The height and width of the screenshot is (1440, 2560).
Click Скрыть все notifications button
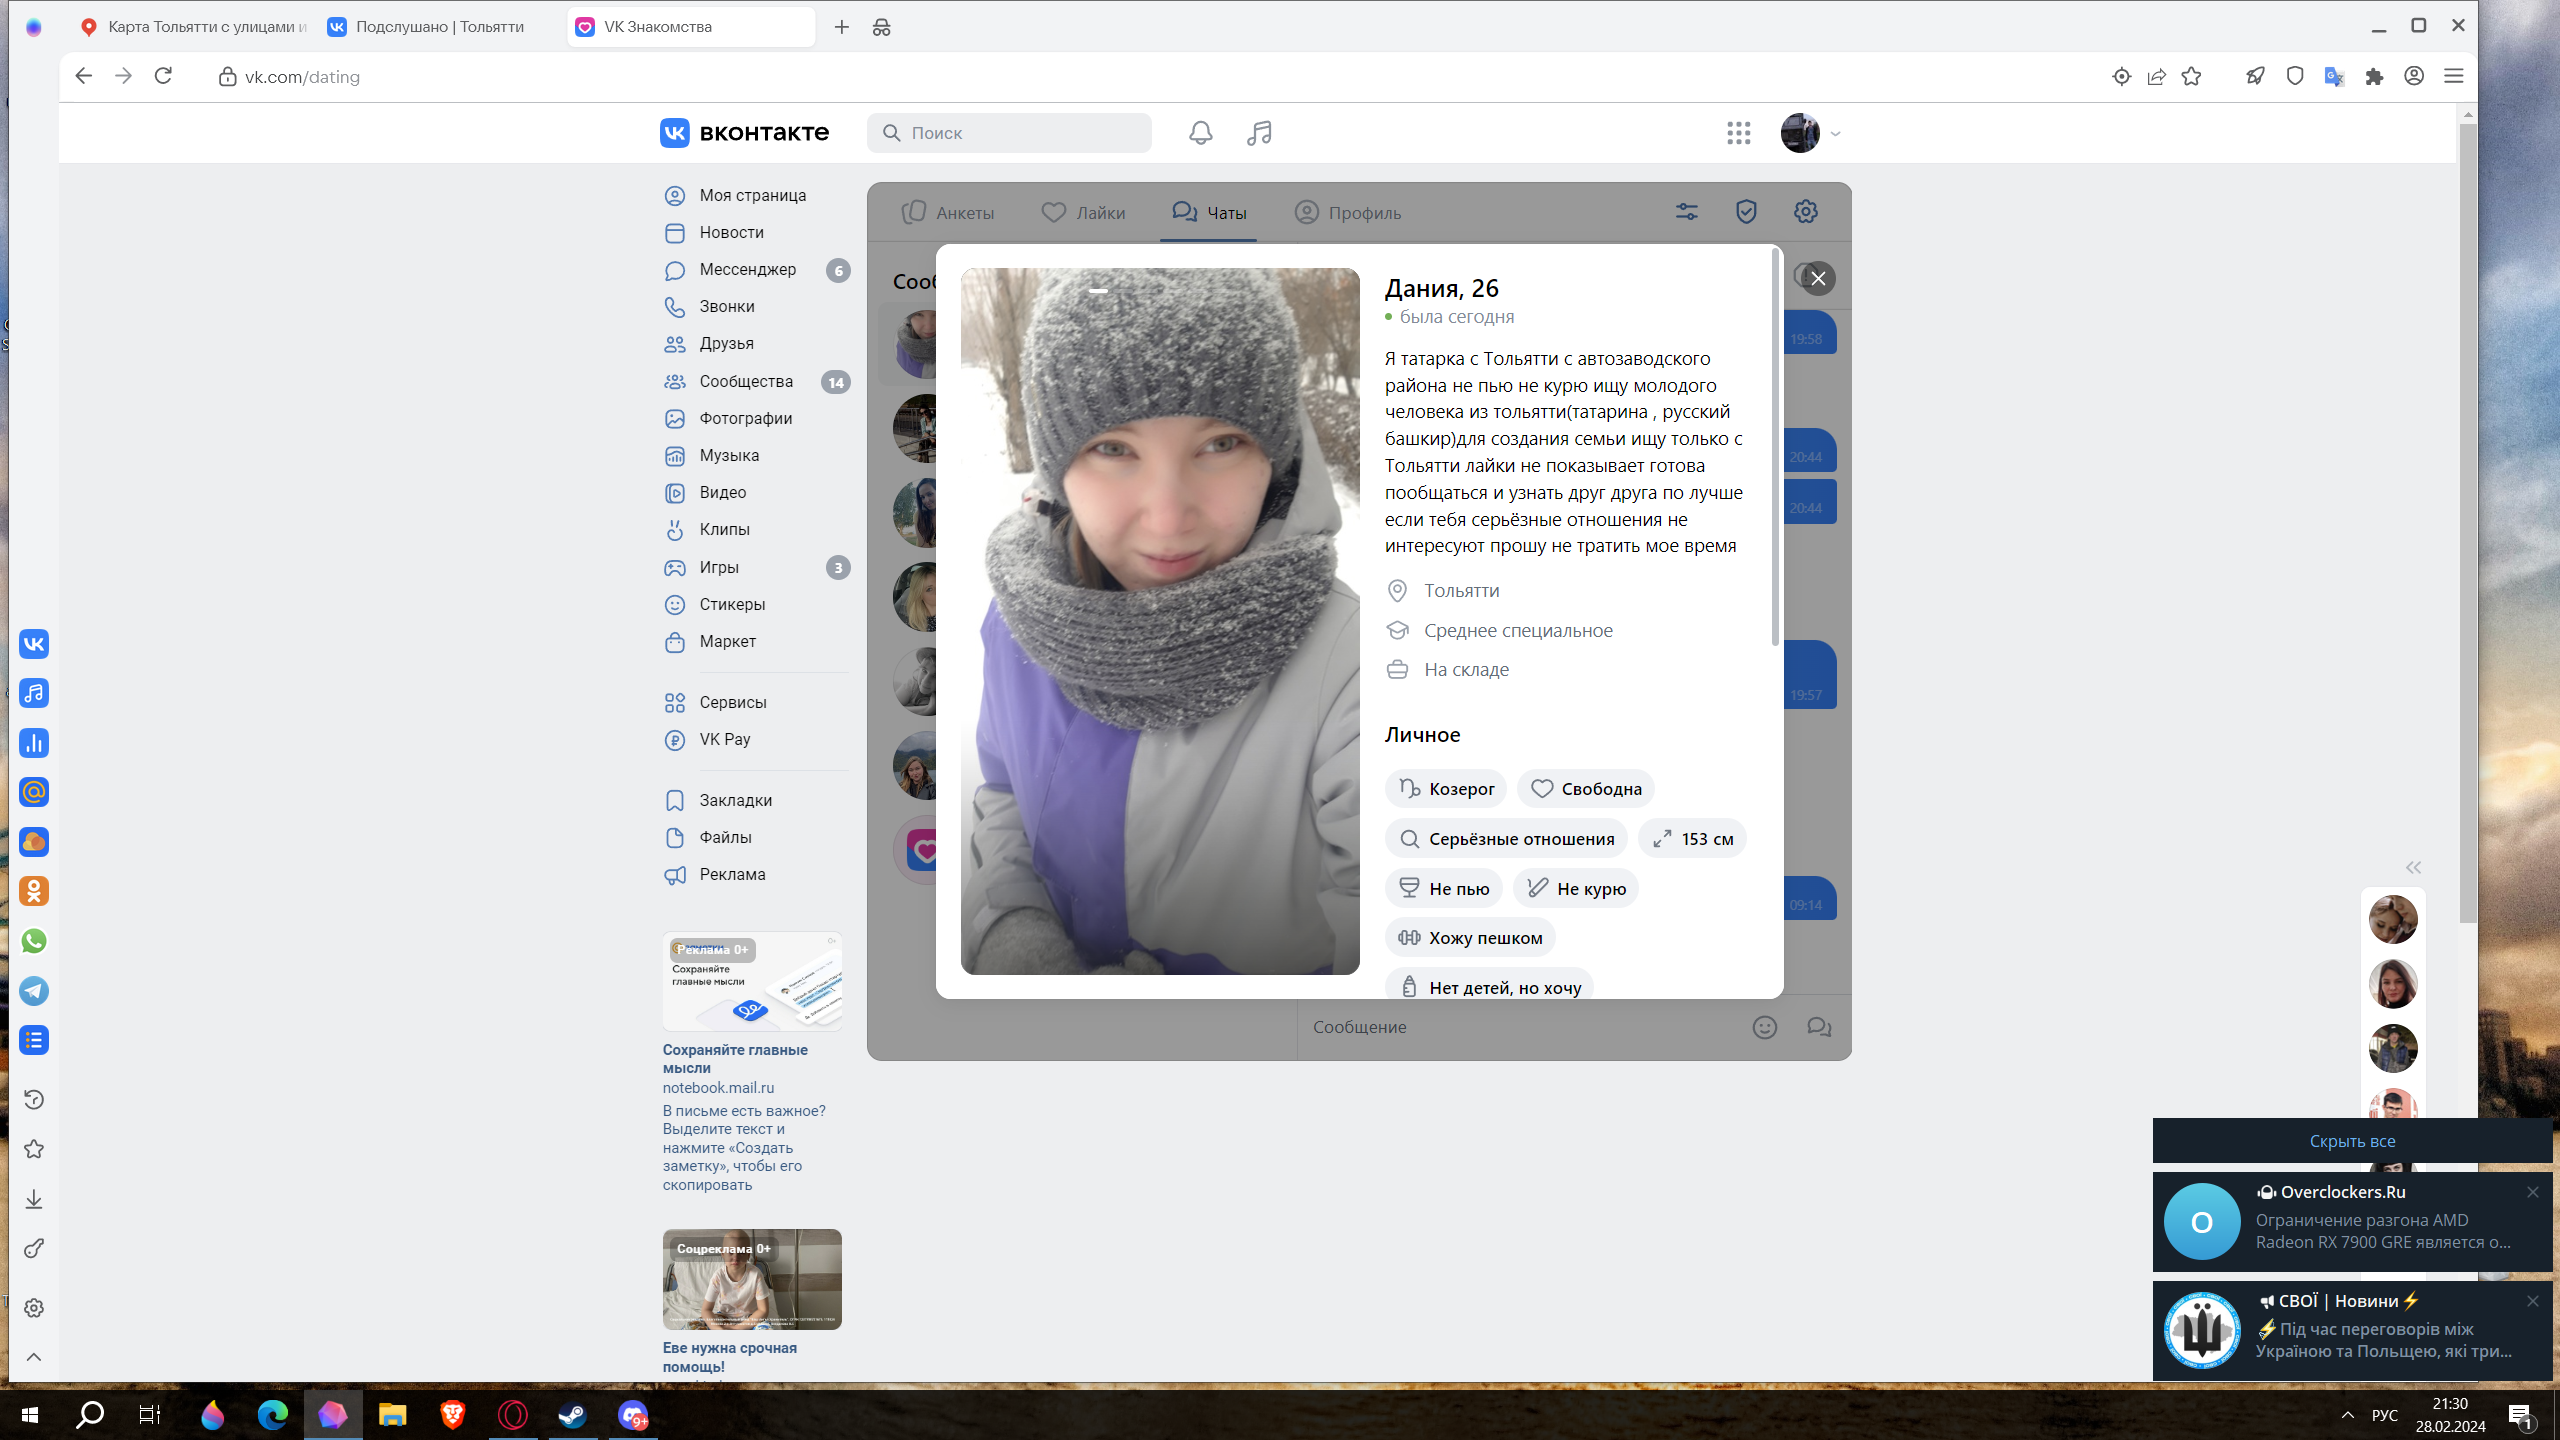(x=2351, y=1141)
